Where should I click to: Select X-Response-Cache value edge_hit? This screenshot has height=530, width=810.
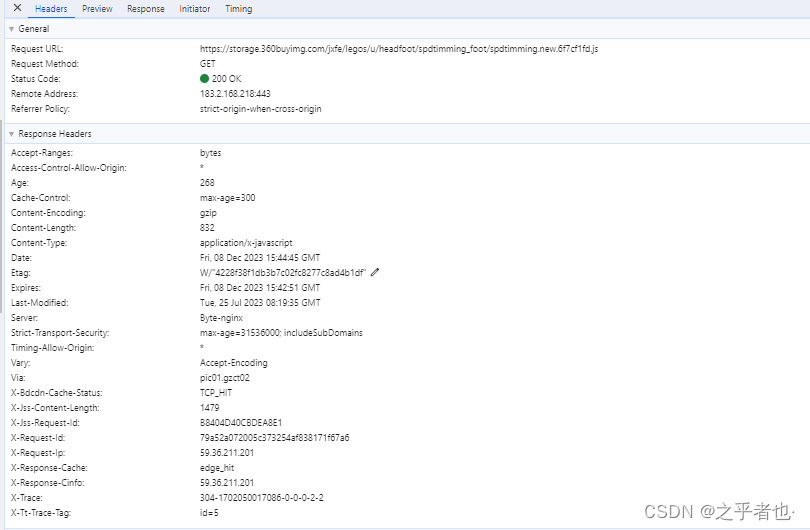coord(217,467)
